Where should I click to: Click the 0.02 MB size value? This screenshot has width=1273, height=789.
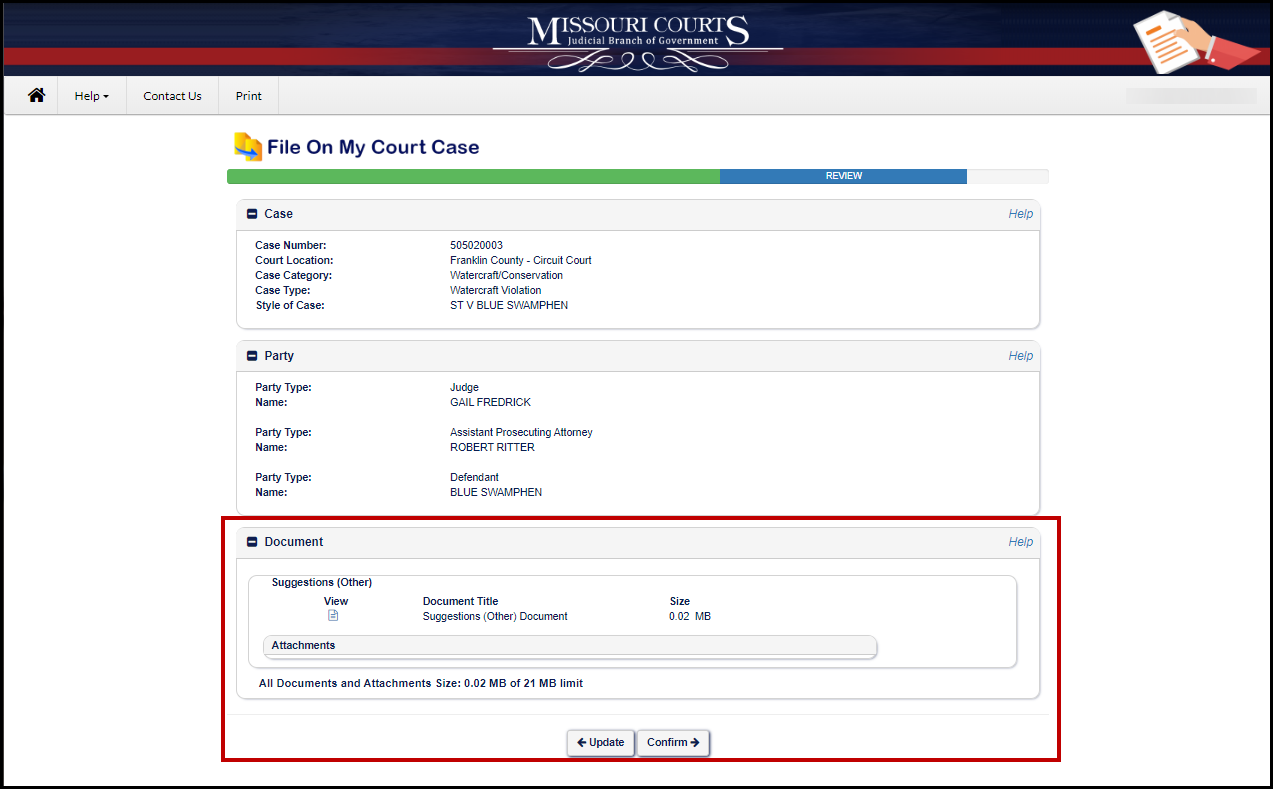pyautogui.click(x=690, y=616)
